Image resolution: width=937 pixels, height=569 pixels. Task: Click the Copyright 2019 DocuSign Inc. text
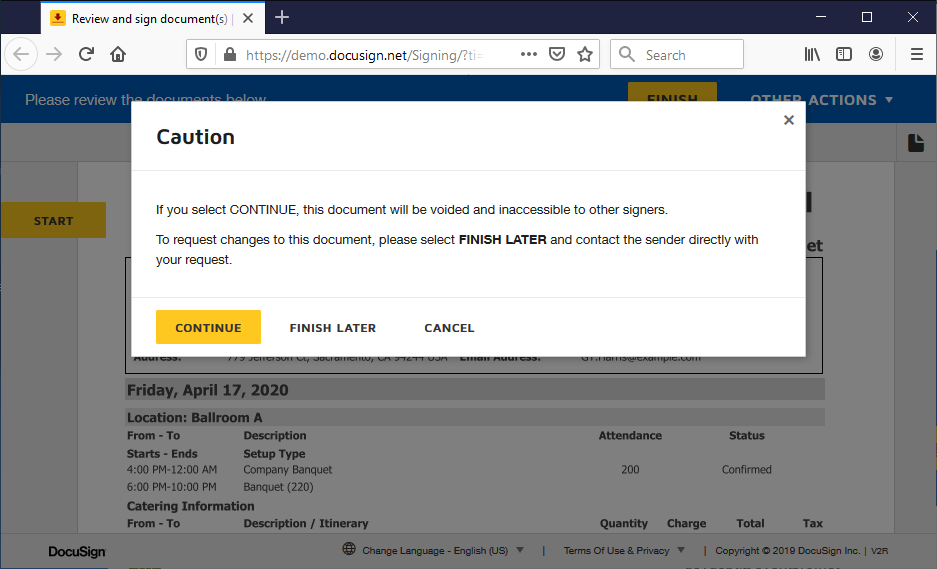(x=787, y=550)
